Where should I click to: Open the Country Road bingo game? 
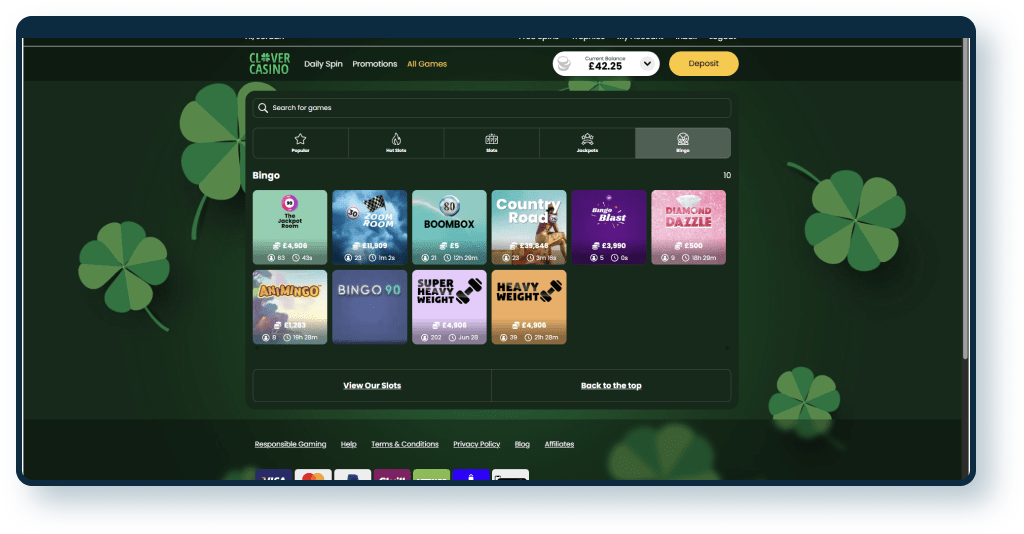click(x=529, y=227)
